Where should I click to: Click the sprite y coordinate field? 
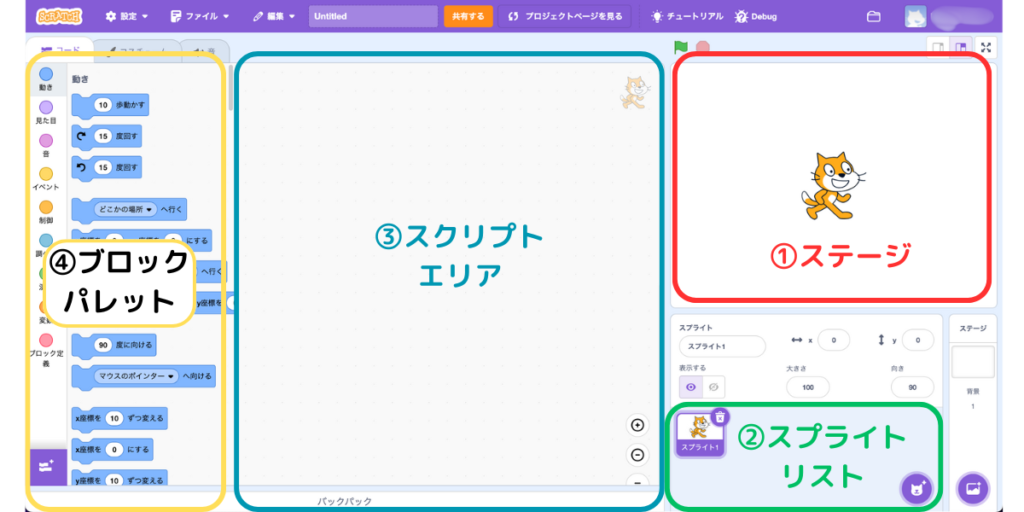916,340
